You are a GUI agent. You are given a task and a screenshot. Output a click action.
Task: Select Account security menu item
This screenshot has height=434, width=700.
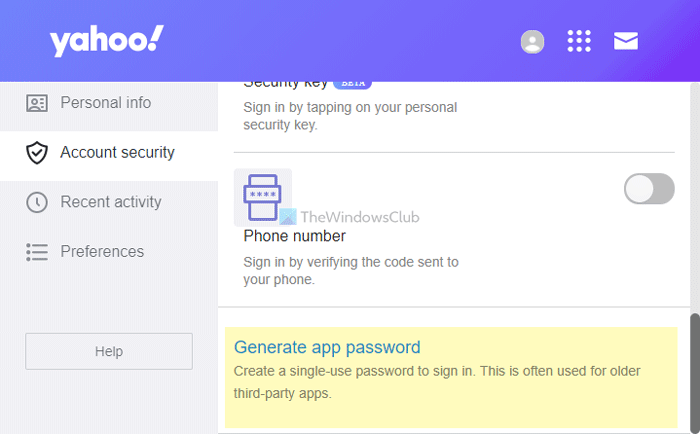pos(117,153)
